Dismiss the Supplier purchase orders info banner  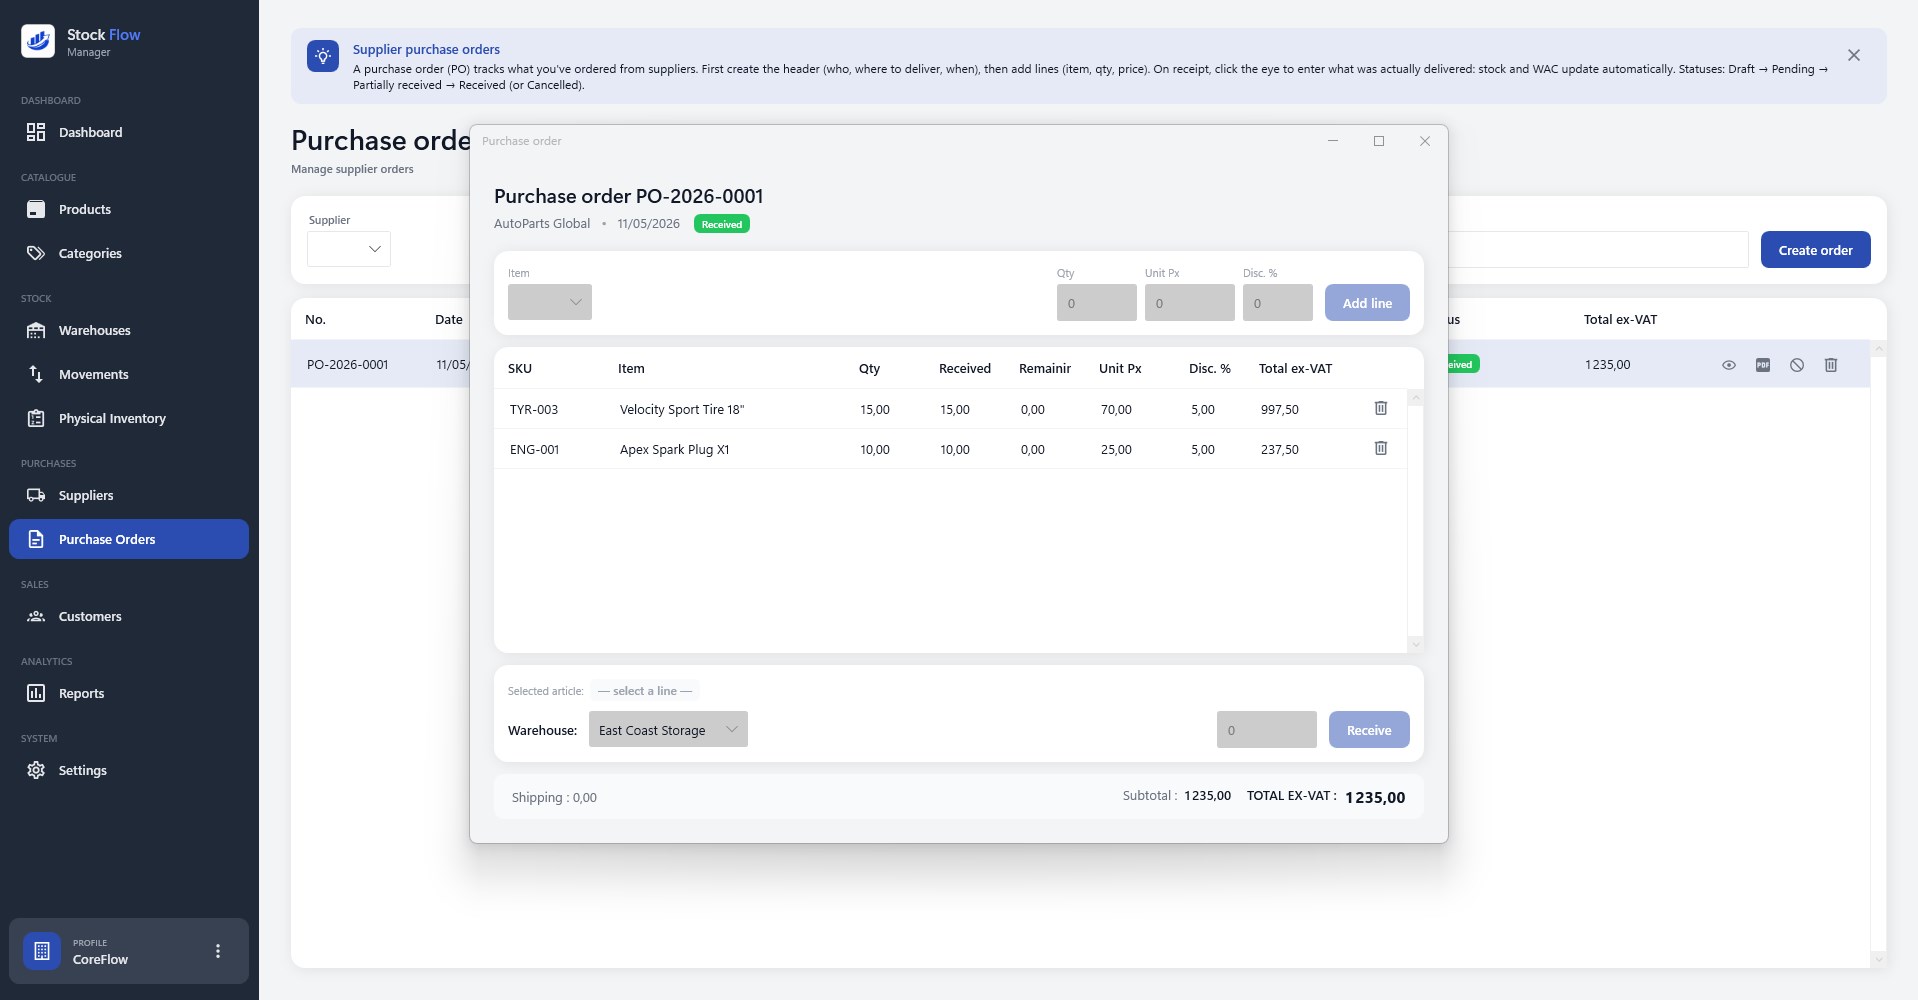coord(1854,55)
